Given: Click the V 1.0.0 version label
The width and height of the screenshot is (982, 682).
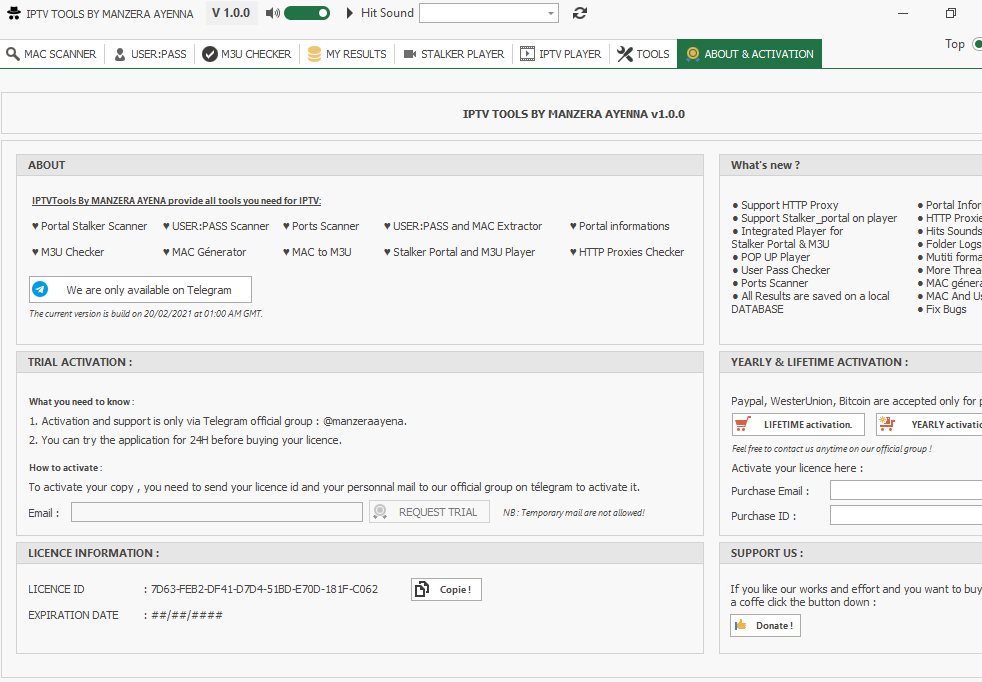Looking at the screenshot, I should coord(231,13).
